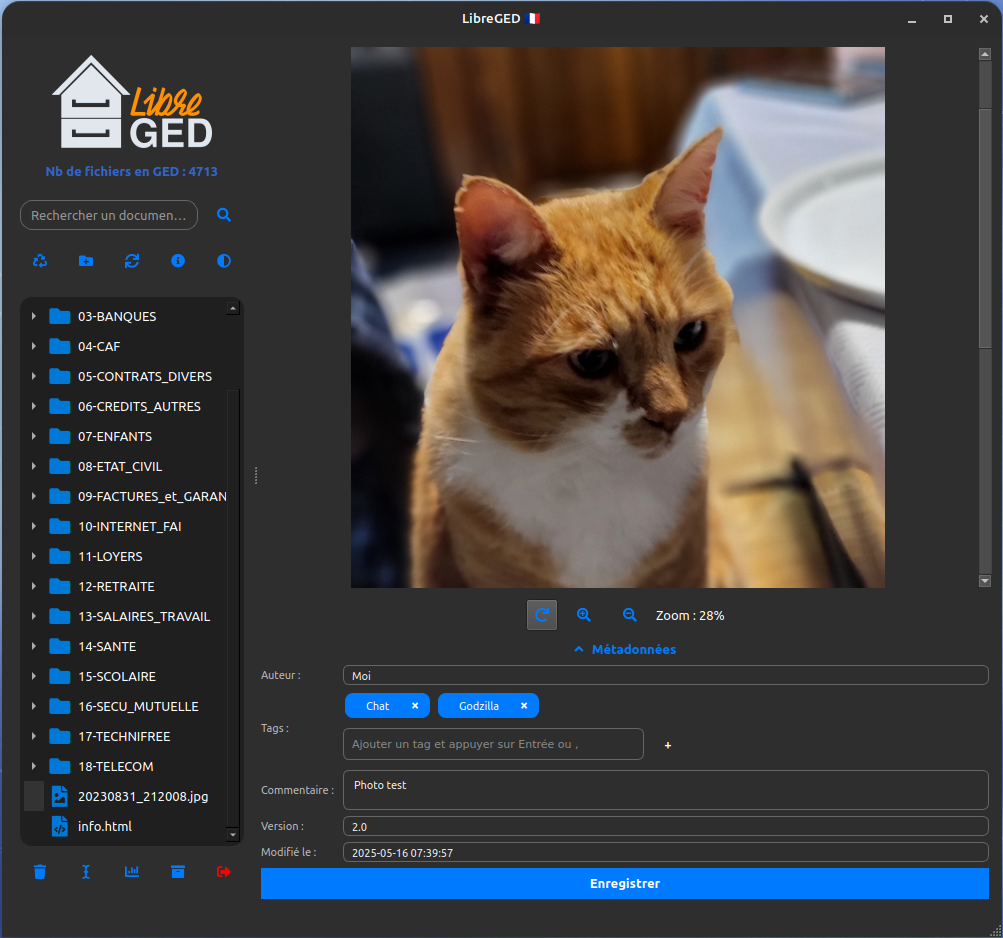
Task: Click the red logout exit icon
Action: (x=224, y=872)
